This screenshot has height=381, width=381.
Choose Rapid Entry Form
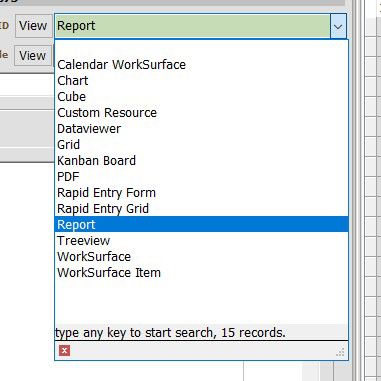[x=106, y=193]
